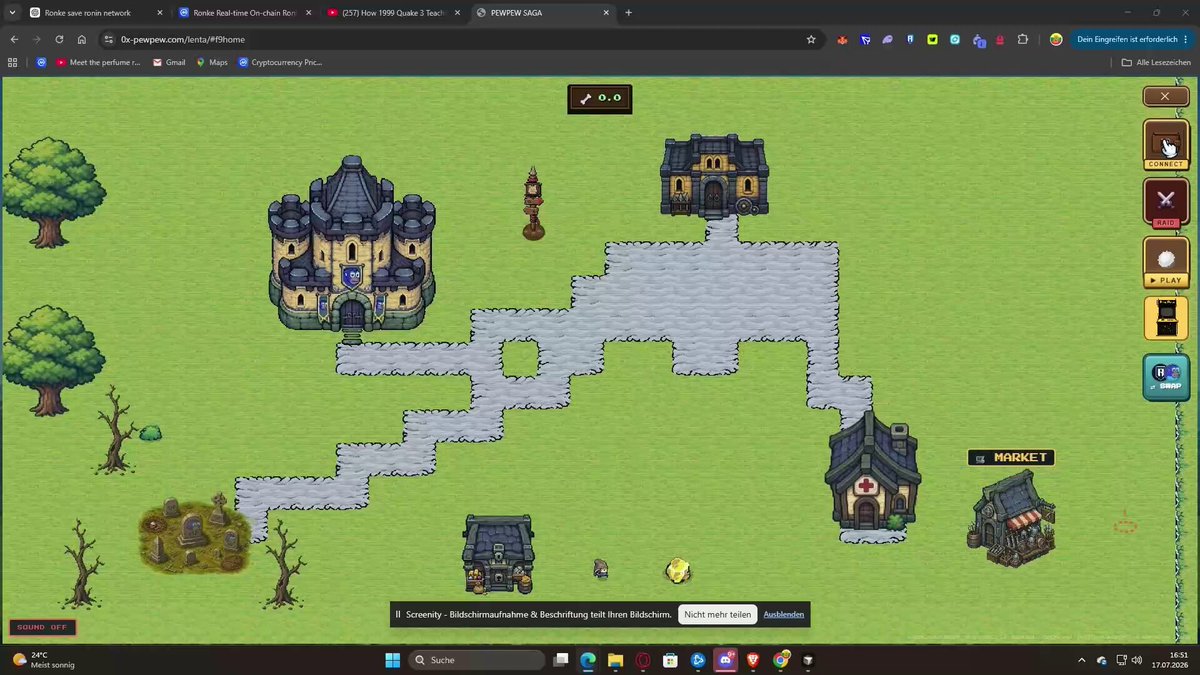Screen dimensions: 1200x675
Task: Open the arcade machine icon in sidebar
Action: pos(1165,319)
